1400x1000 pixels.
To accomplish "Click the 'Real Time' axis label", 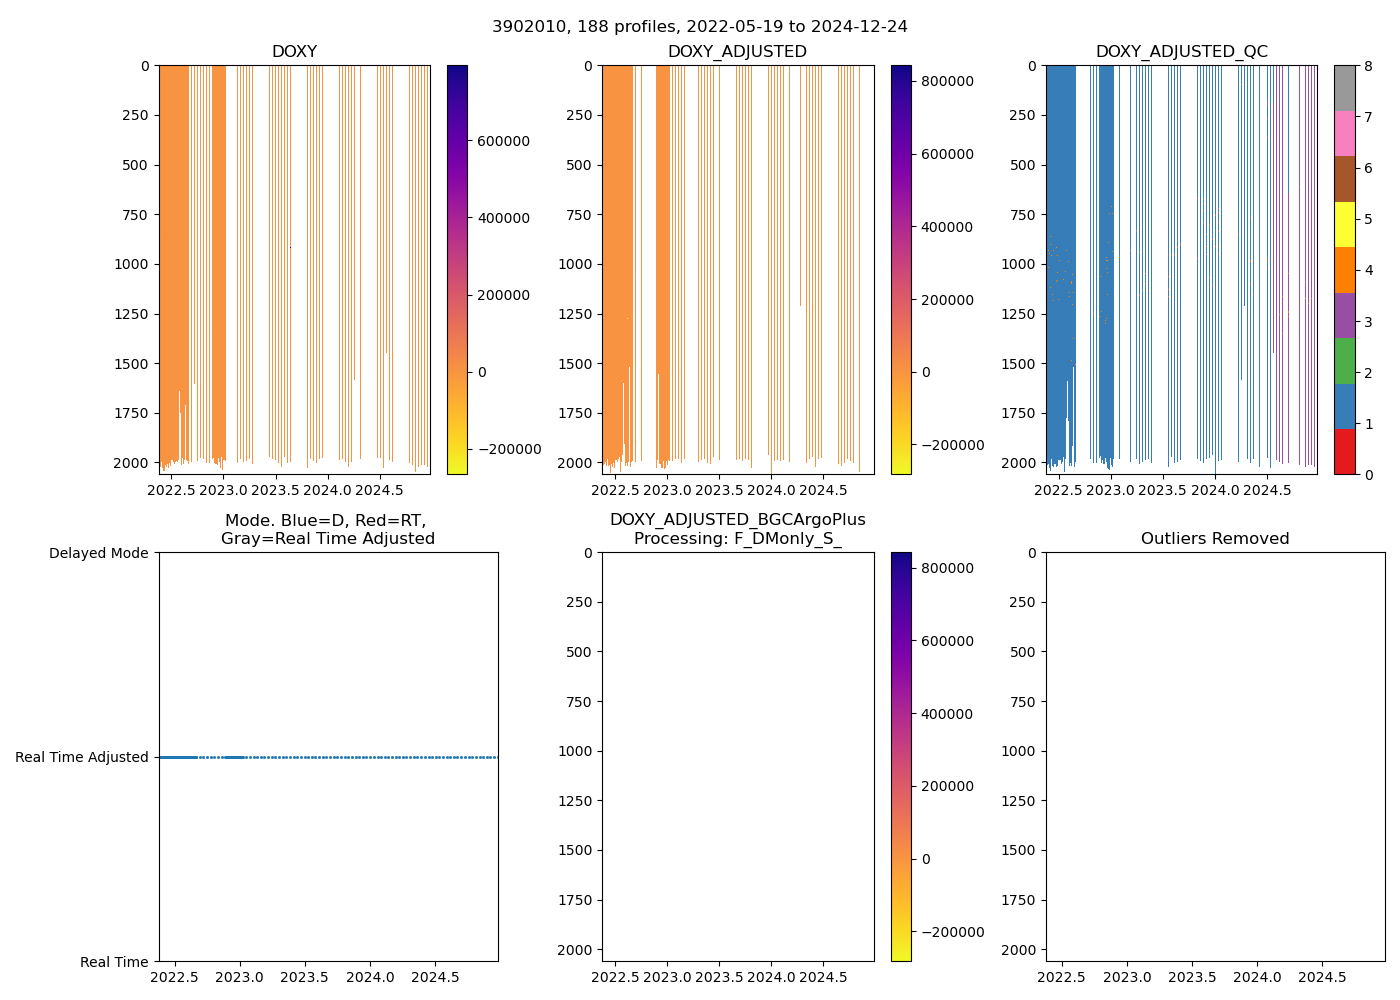I will click(x=114, y=962).
